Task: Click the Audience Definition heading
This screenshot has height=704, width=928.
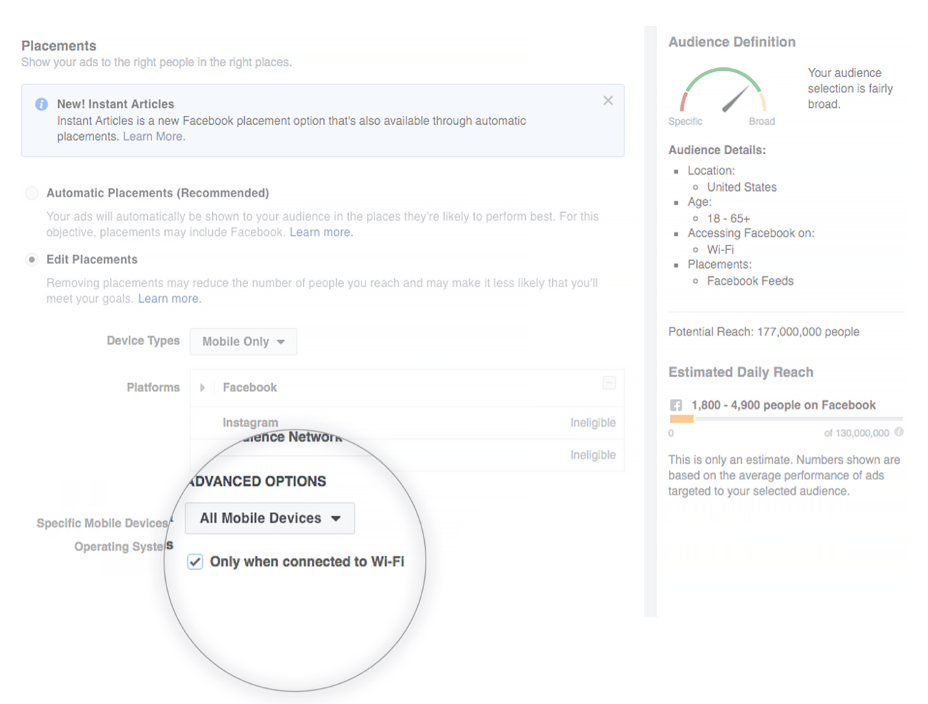Action: click(x=732, y=42)
